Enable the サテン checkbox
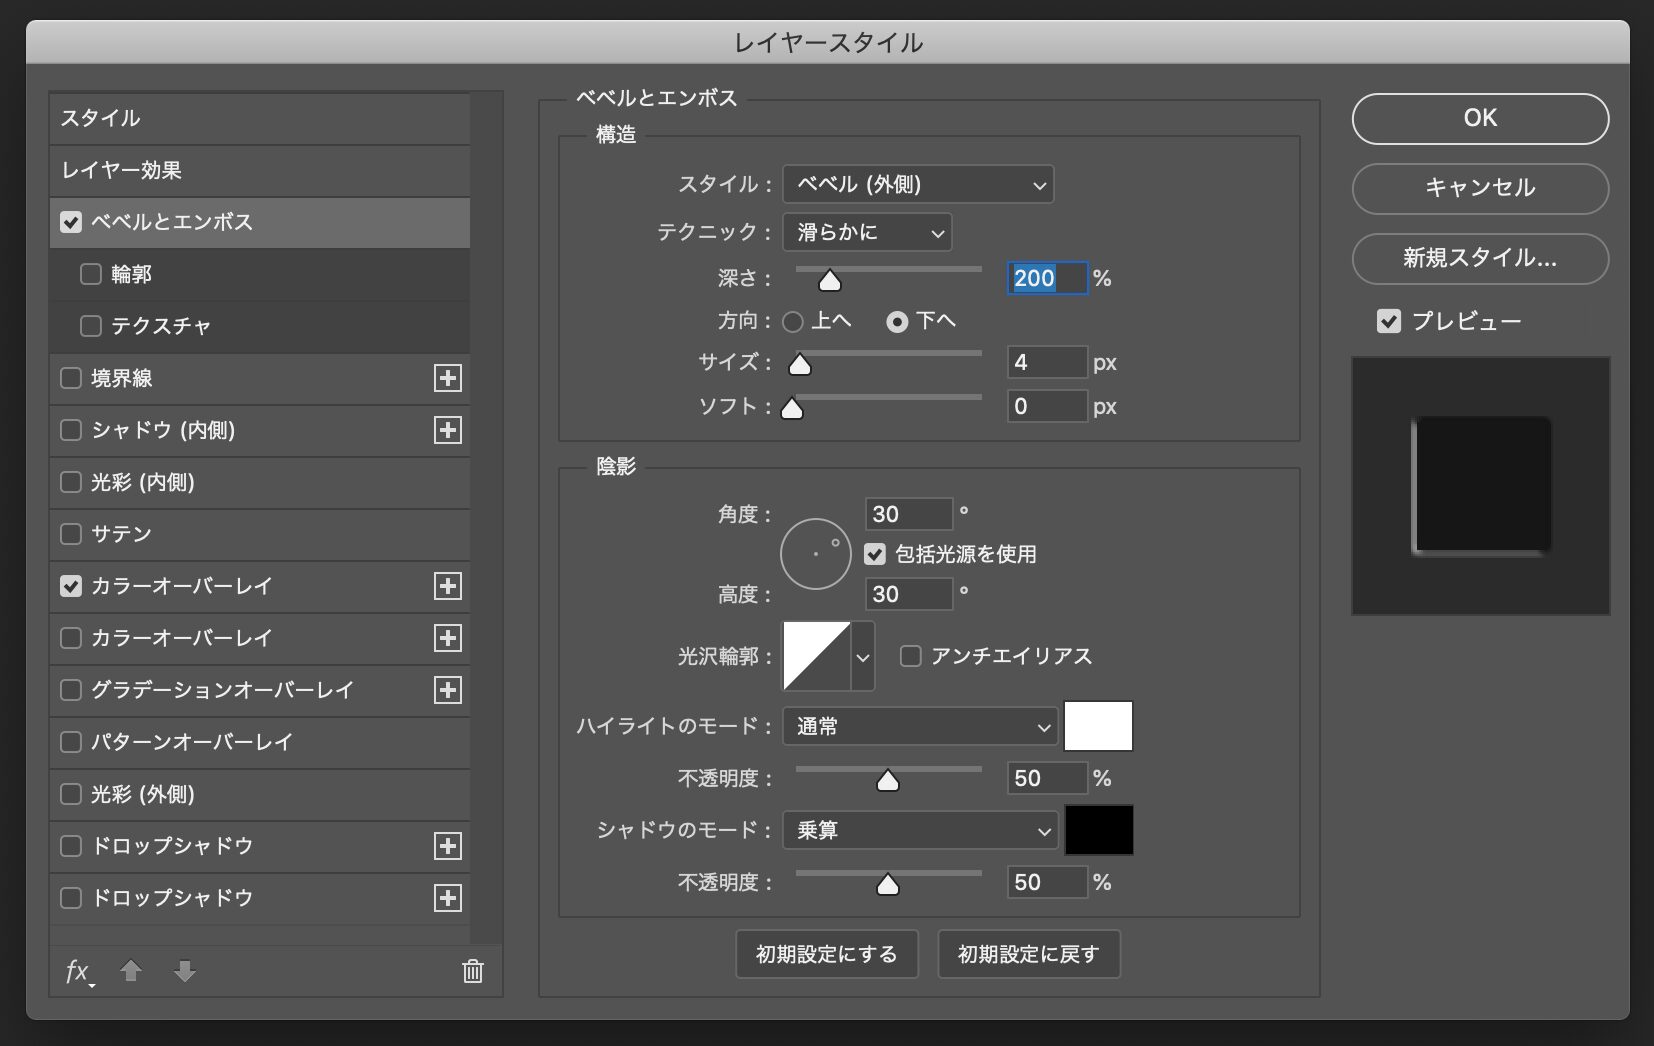1654x1046 pixels. [71, 534]
